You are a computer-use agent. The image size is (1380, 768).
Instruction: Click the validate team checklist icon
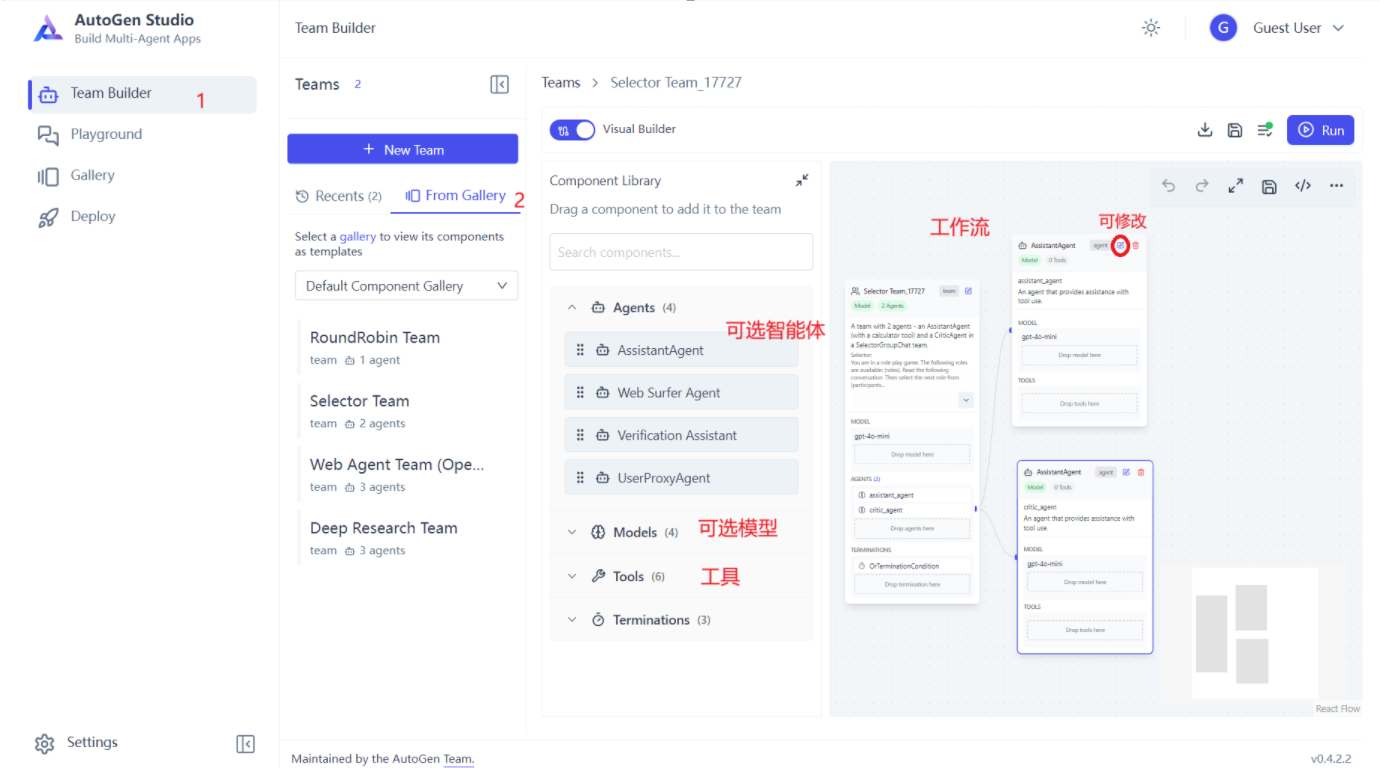(1265, 130)
